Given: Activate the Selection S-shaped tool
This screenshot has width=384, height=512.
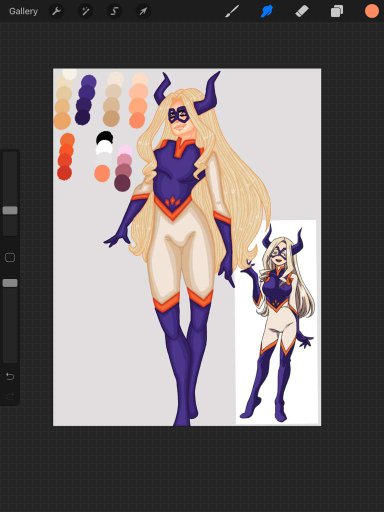Looking at the screenshot, I should tap(114, 11).
